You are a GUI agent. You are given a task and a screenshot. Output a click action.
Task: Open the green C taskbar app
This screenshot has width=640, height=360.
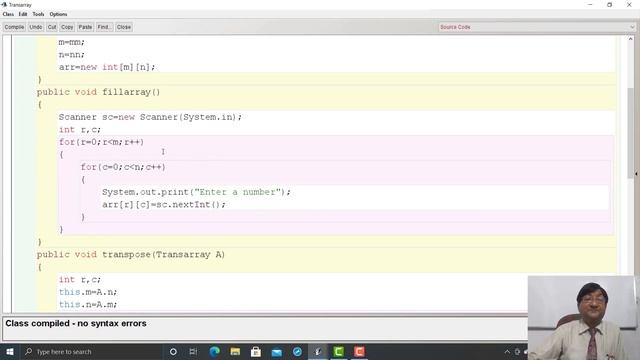[x=339, y=351]
